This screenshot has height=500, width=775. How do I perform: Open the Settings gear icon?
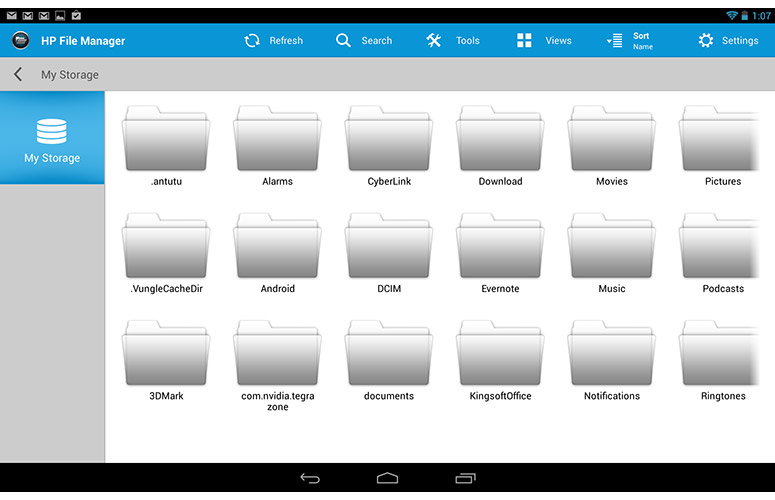click(x=706, y=41)
